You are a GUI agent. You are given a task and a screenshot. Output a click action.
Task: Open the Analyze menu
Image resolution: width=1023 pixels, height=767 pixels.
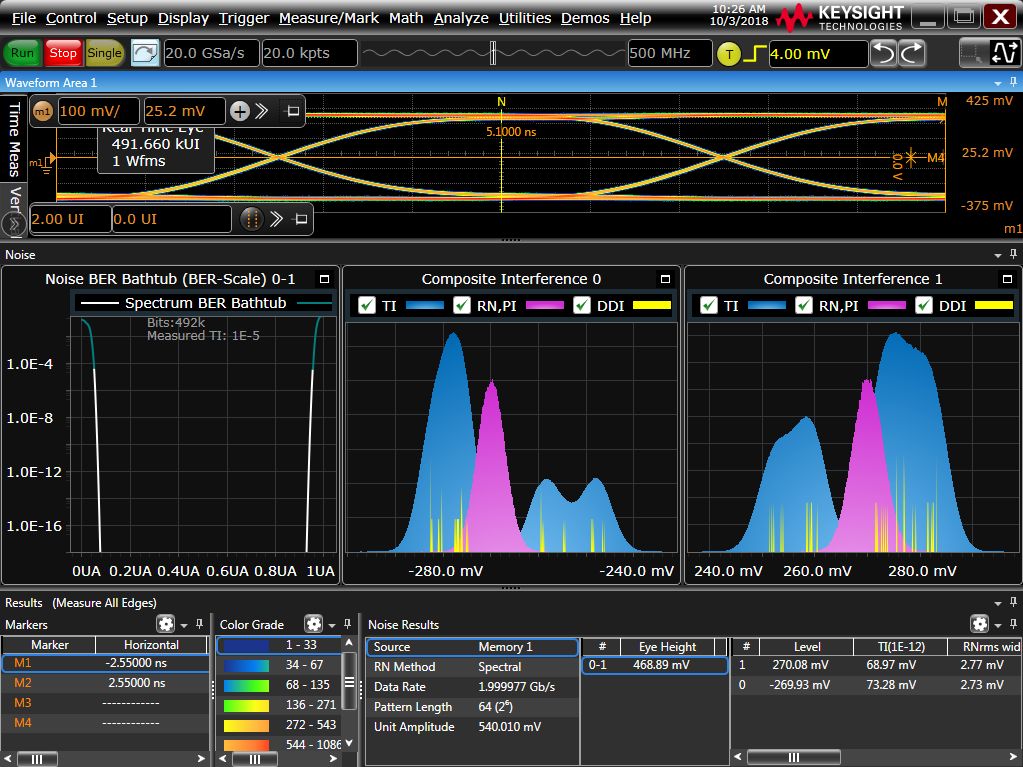pyautogui.click(x=460, y=18)
